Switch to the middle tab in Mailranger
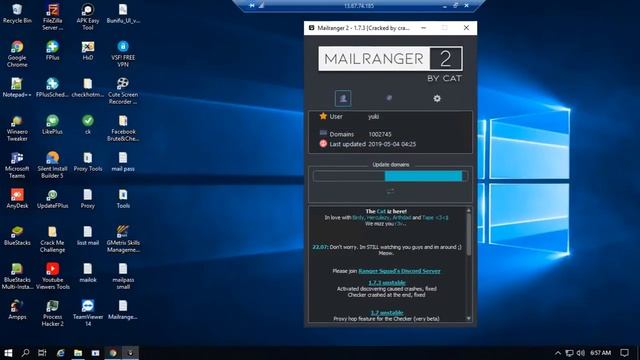 389,98
